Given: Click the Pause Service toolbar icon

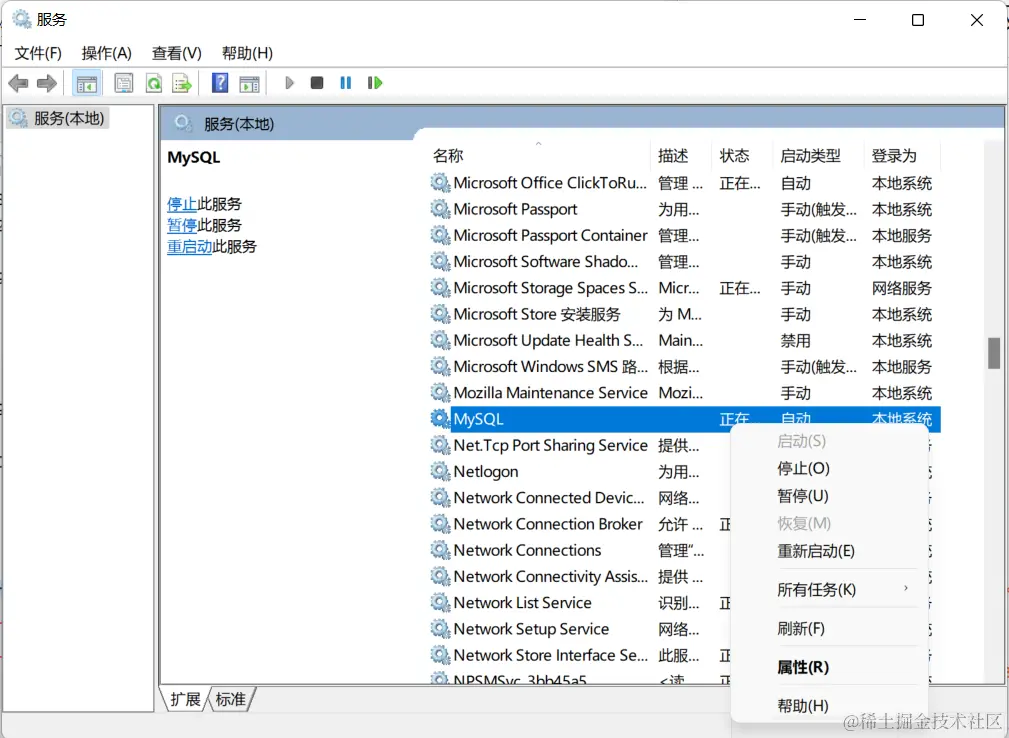Looking at the screenshot, I should pos(346,83).
